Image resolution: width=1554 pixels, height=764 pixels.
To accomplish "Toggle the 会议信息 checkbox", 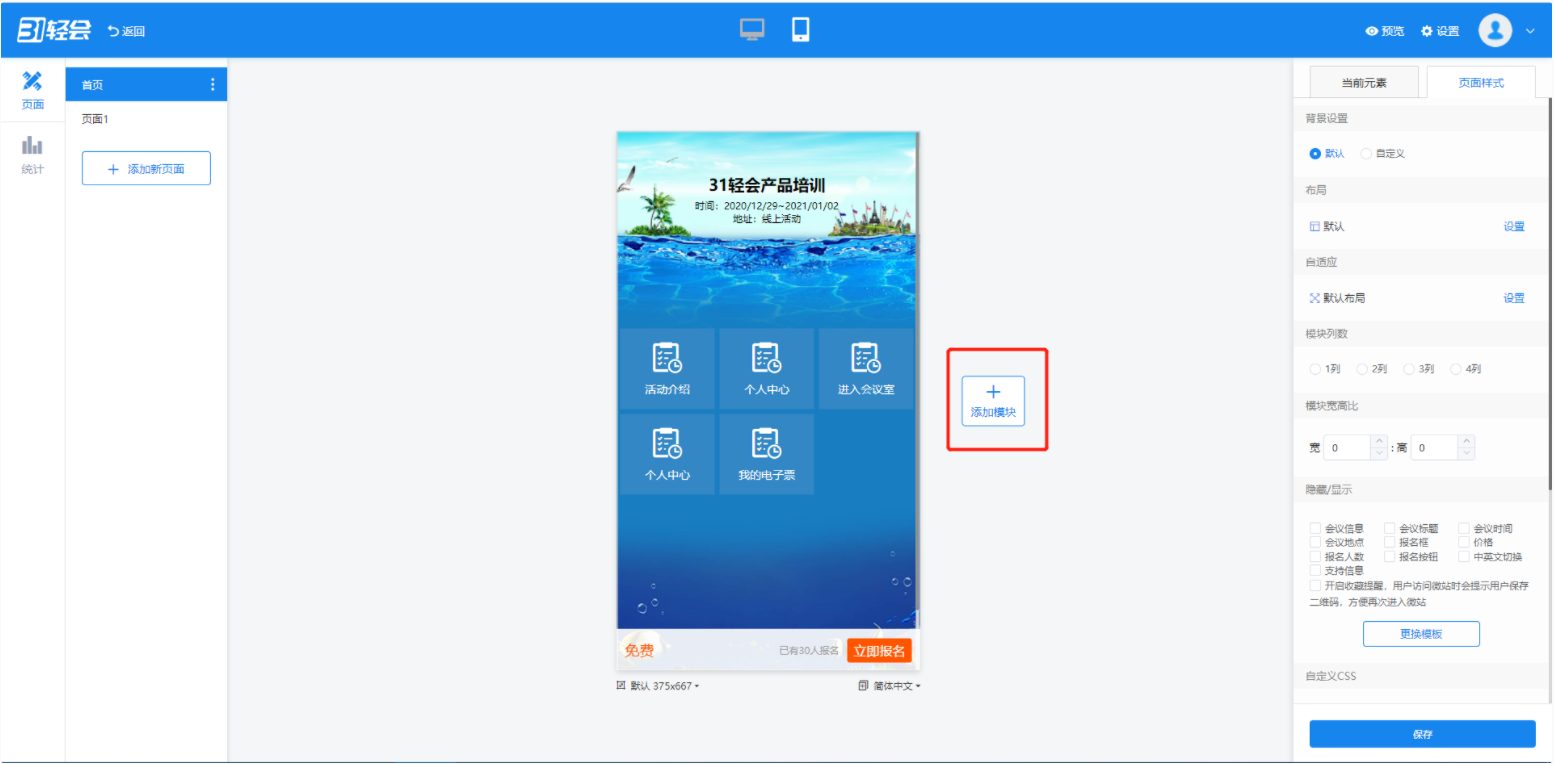I will 1315,528.
